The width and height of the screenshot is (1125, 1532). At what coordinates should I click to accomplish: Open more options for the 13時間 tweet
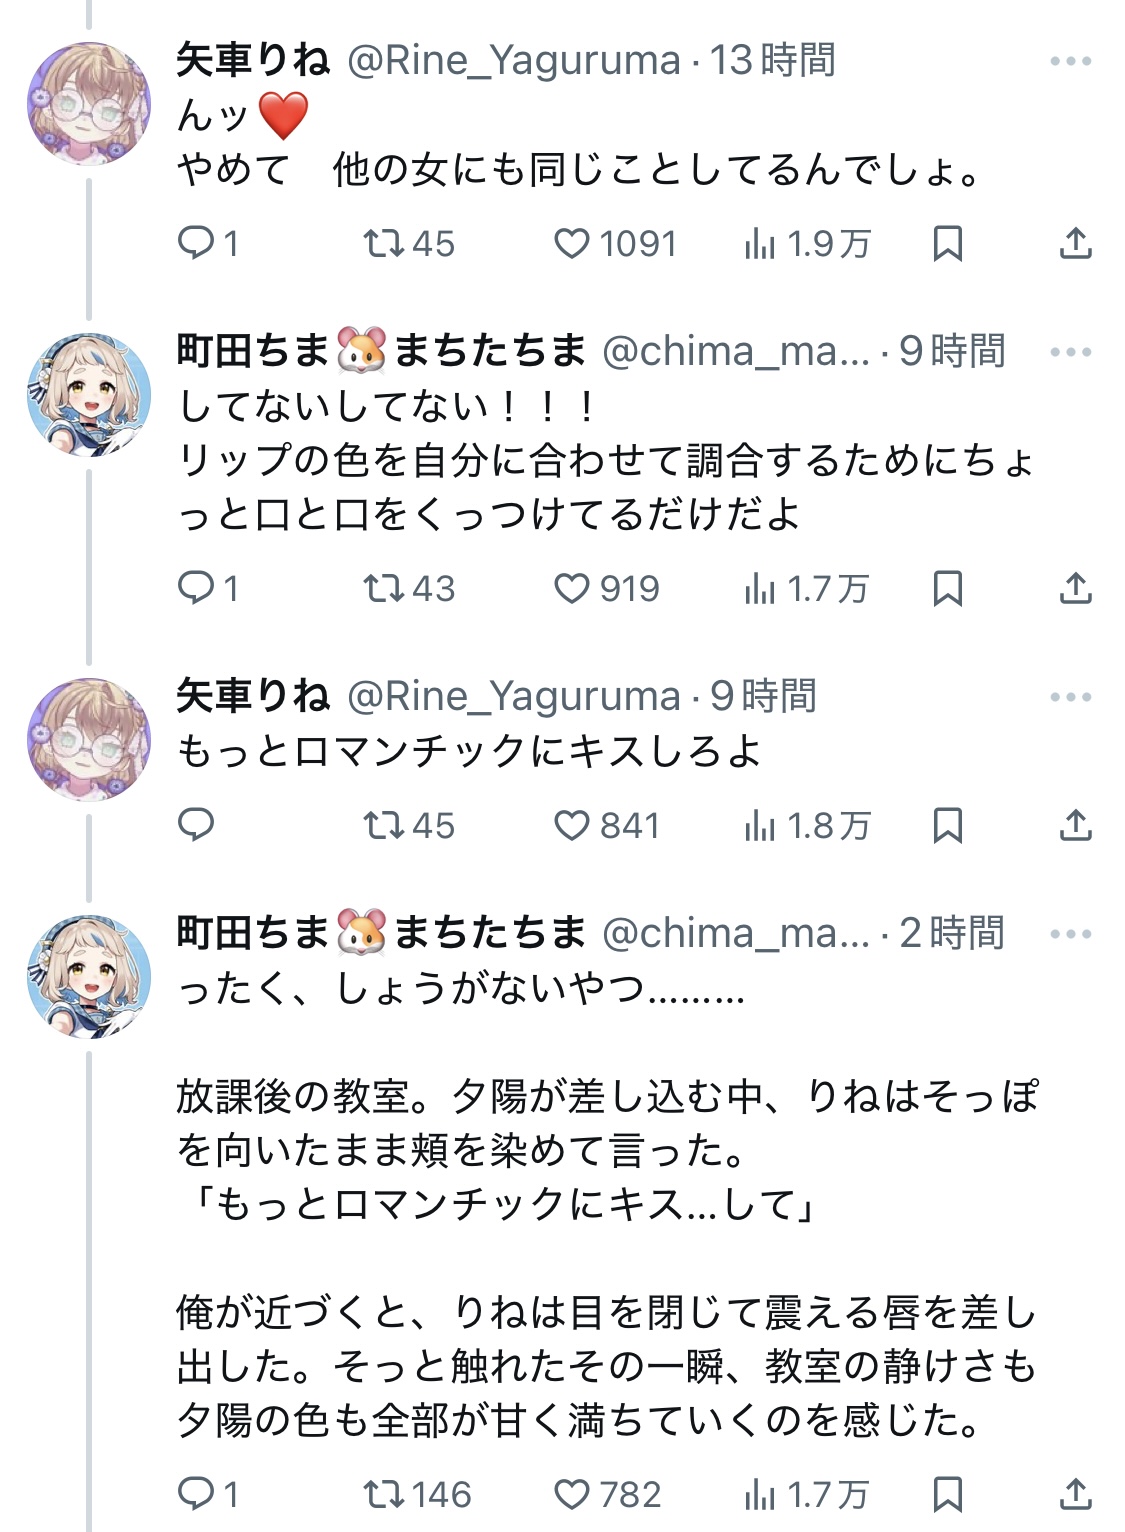coord(1071,62)
